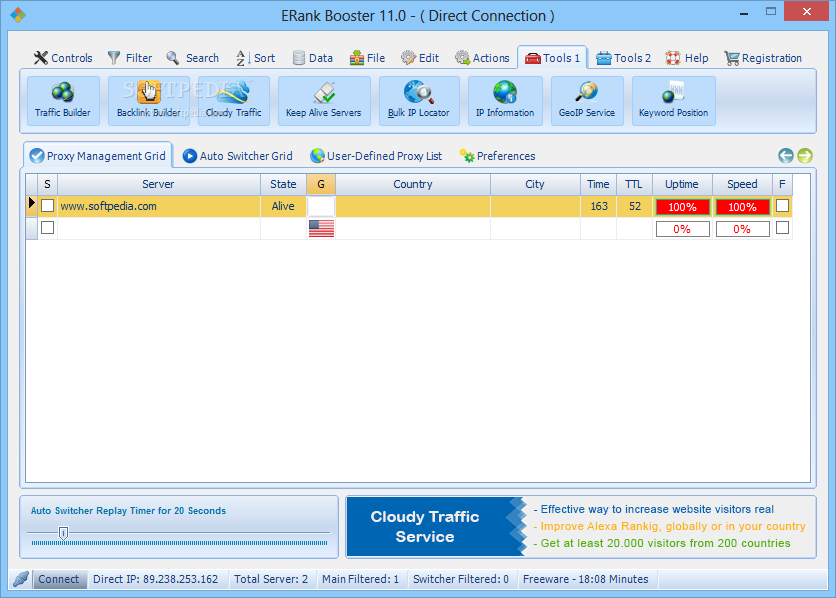
Task: Sort by the Uptime column header
Action: (x=682, y=184)
